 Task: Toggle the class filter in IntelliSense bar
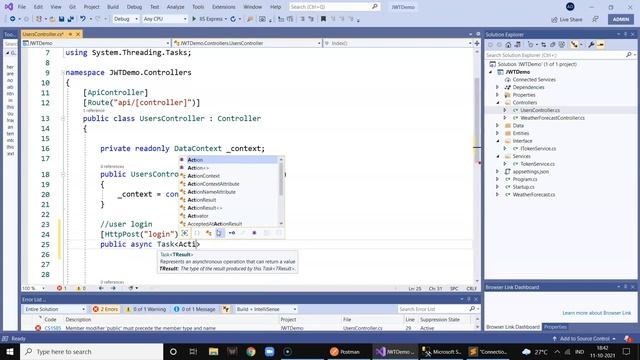pyautogui.click(x=209, y=233)
